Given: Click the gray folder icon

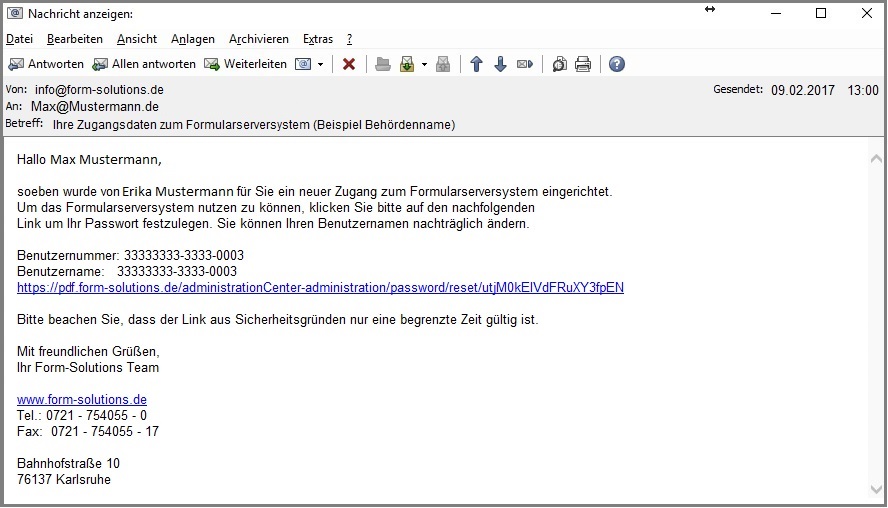Looking at the screenshot, I should 383,64.
